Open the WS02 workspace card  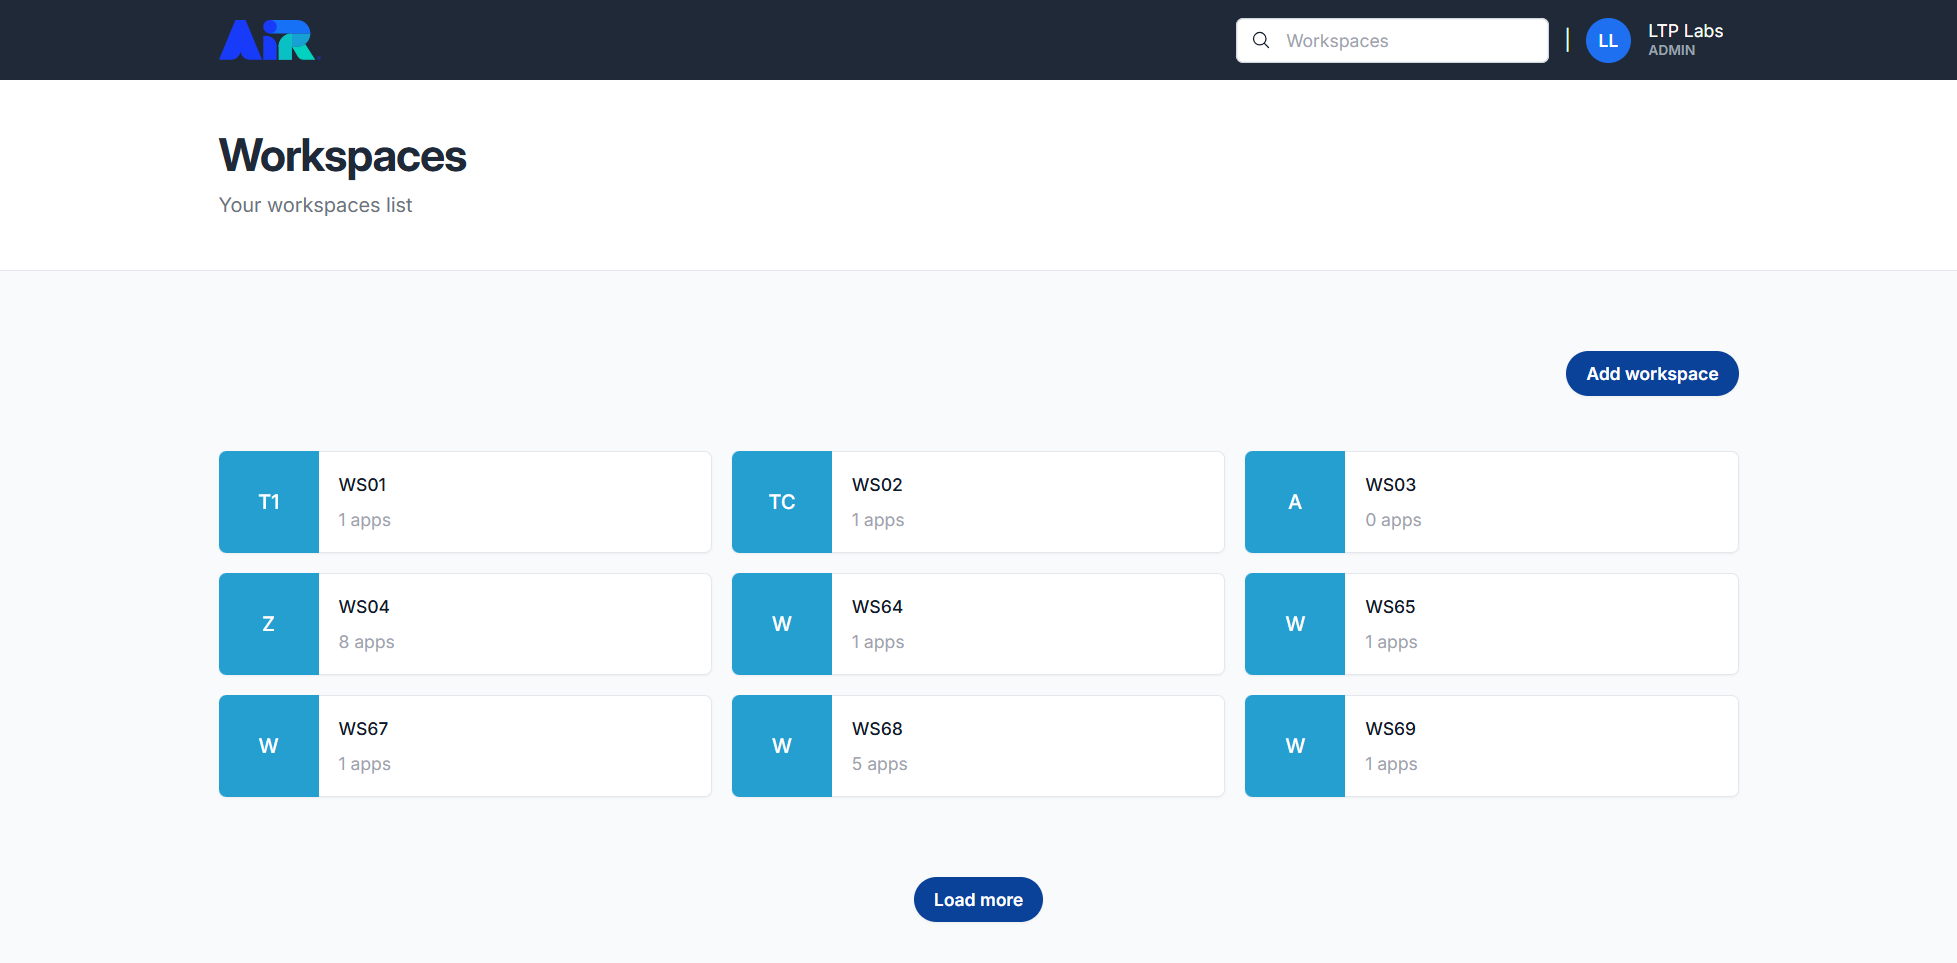click(x=1028, y=502)
